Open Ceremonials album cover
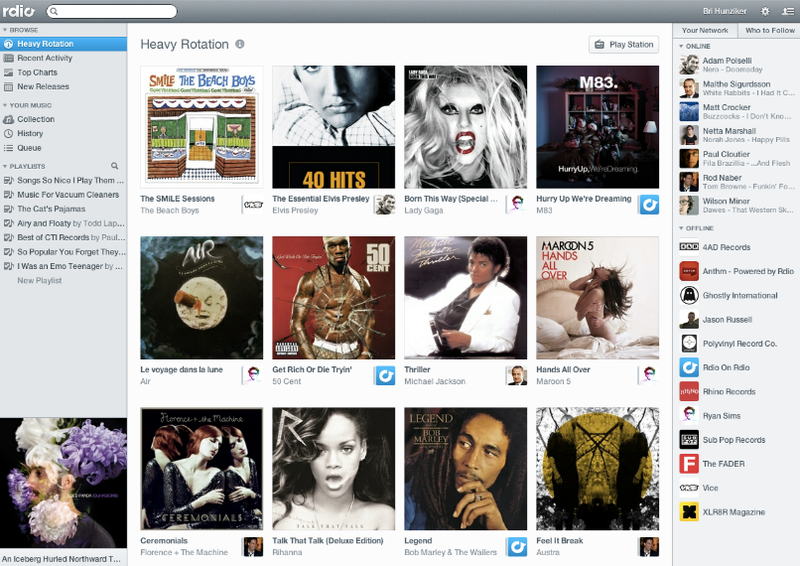The width and height of the screenshot is (800, 566). click(202, 469)
